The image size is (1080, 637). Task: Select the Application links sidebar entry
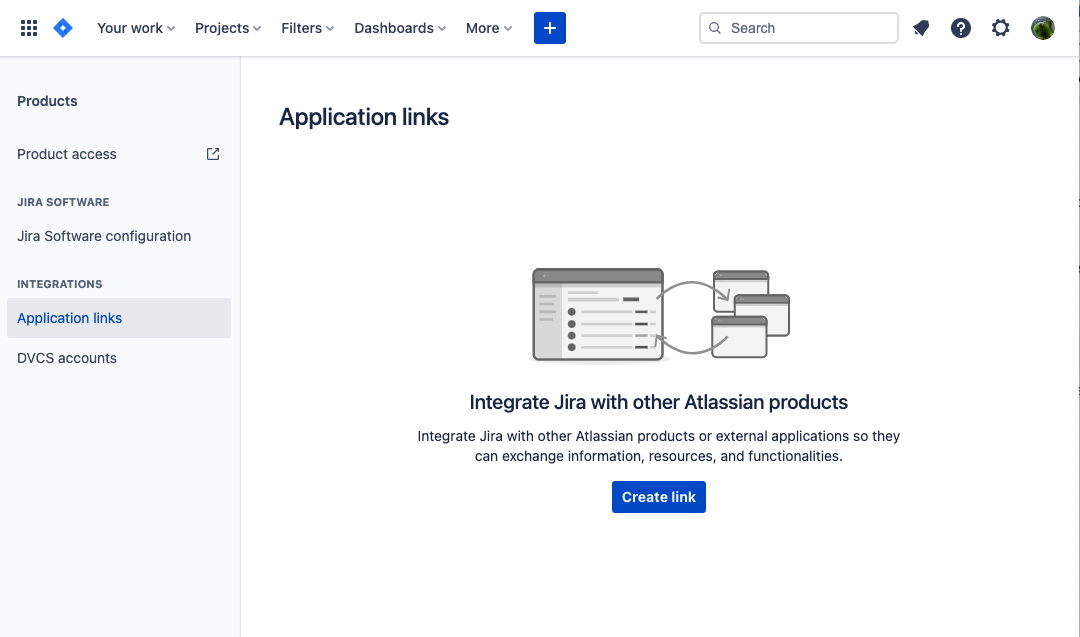(69, 317)
